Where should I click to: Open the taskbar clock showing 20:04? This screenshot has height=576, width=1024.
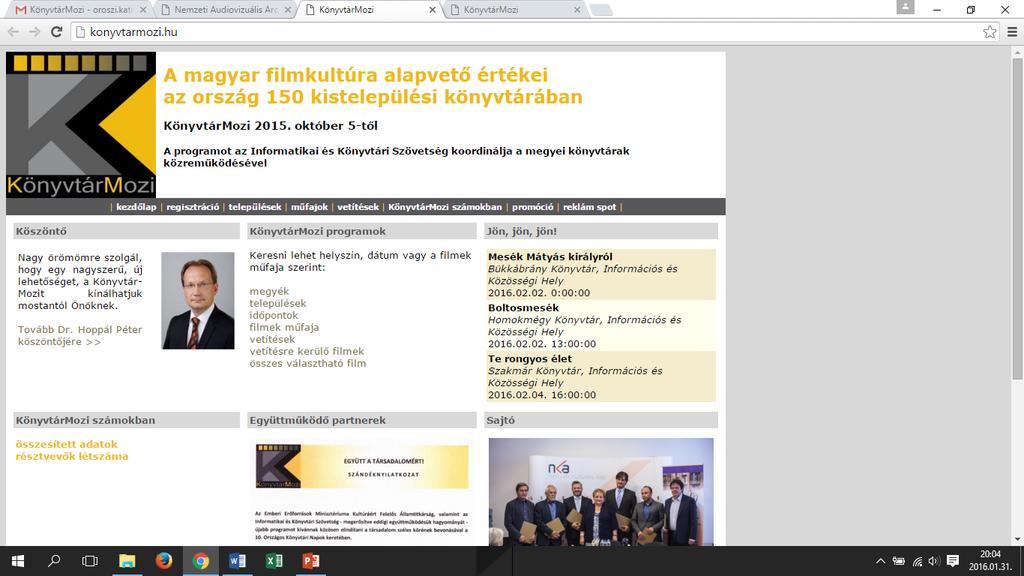tap(990, 561)
